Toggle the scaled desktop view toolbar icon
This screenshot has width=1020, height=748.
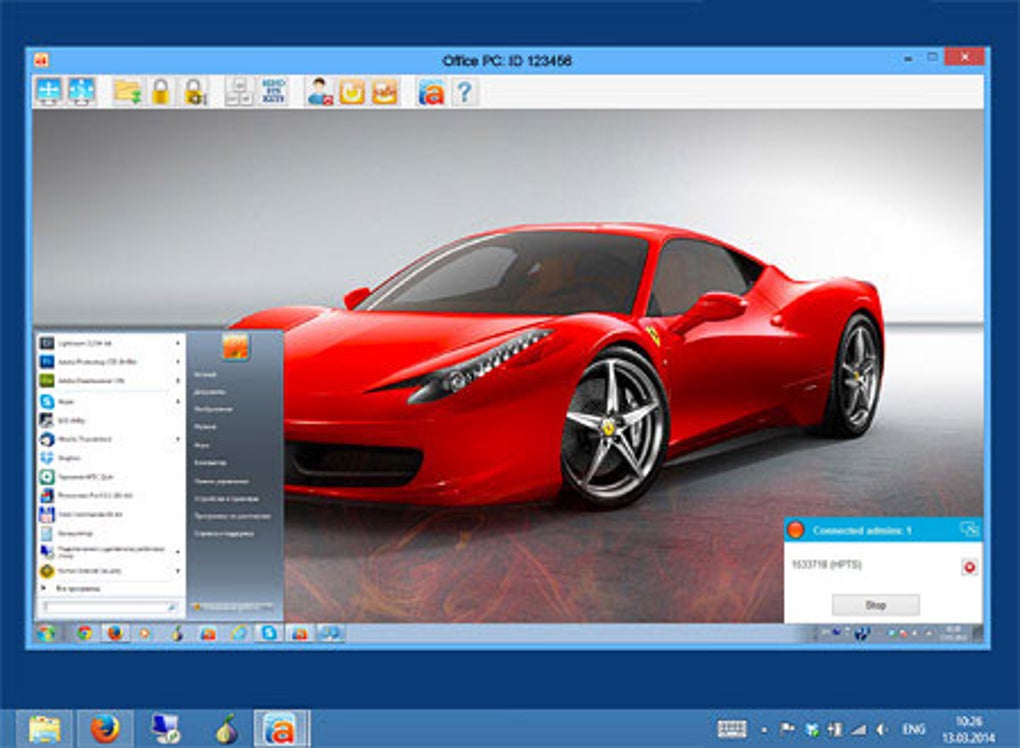(81, 91)
